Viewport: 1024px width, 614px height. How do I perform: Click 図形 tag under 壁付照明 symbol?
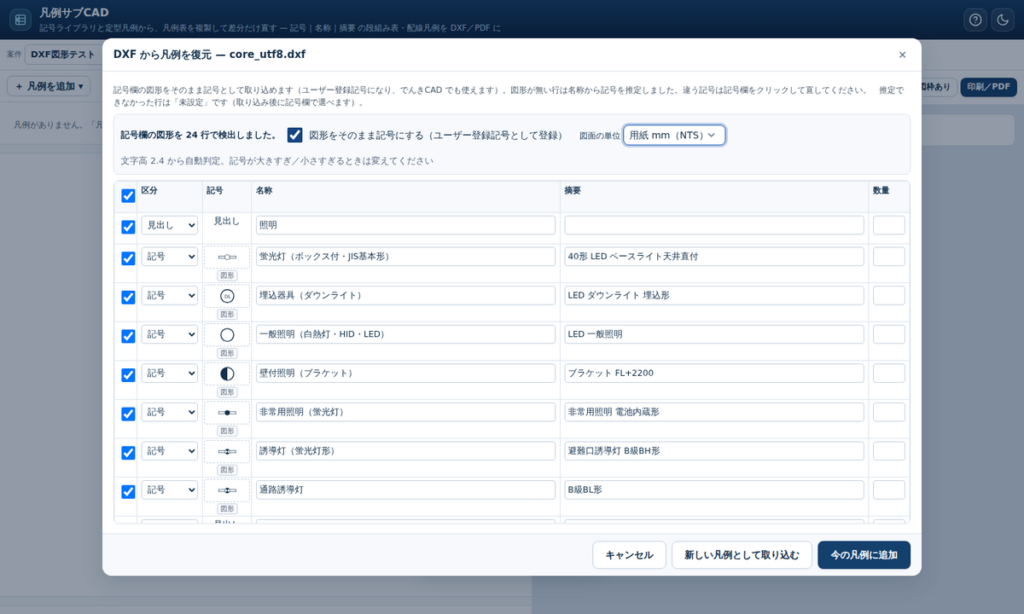pos(227,392)
